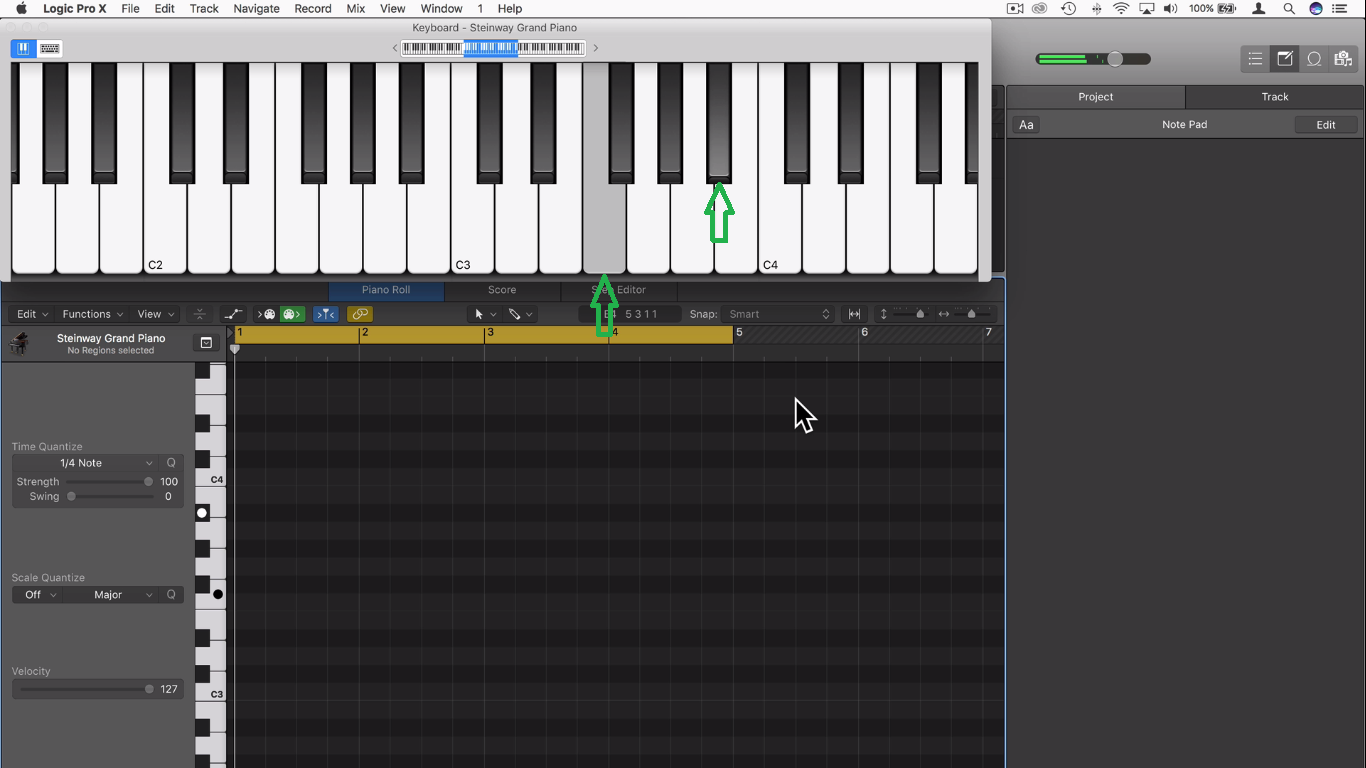Click the Time Machine menu bar icon
The height and width of the screenshot is (768, 1366).
1068,9
